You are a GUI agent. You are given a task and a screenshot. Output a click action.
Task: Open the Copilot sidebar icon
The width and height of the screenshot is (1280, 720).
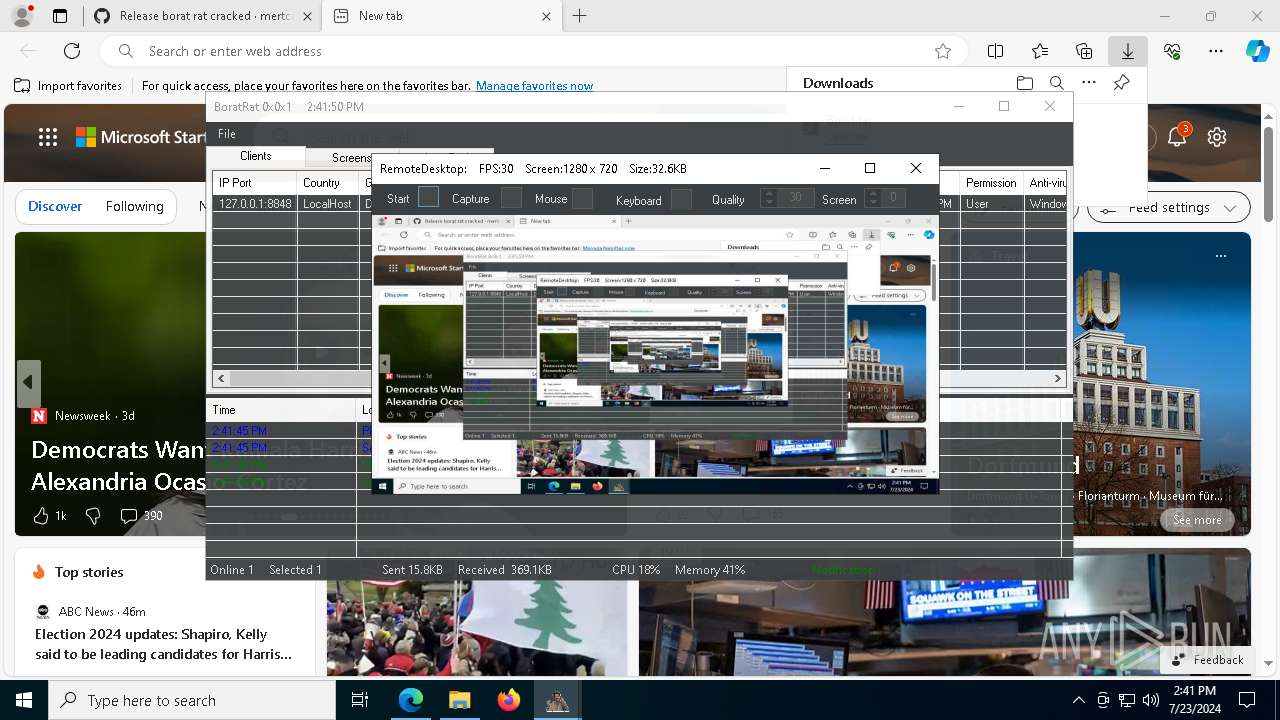[x=1257, y=51]
